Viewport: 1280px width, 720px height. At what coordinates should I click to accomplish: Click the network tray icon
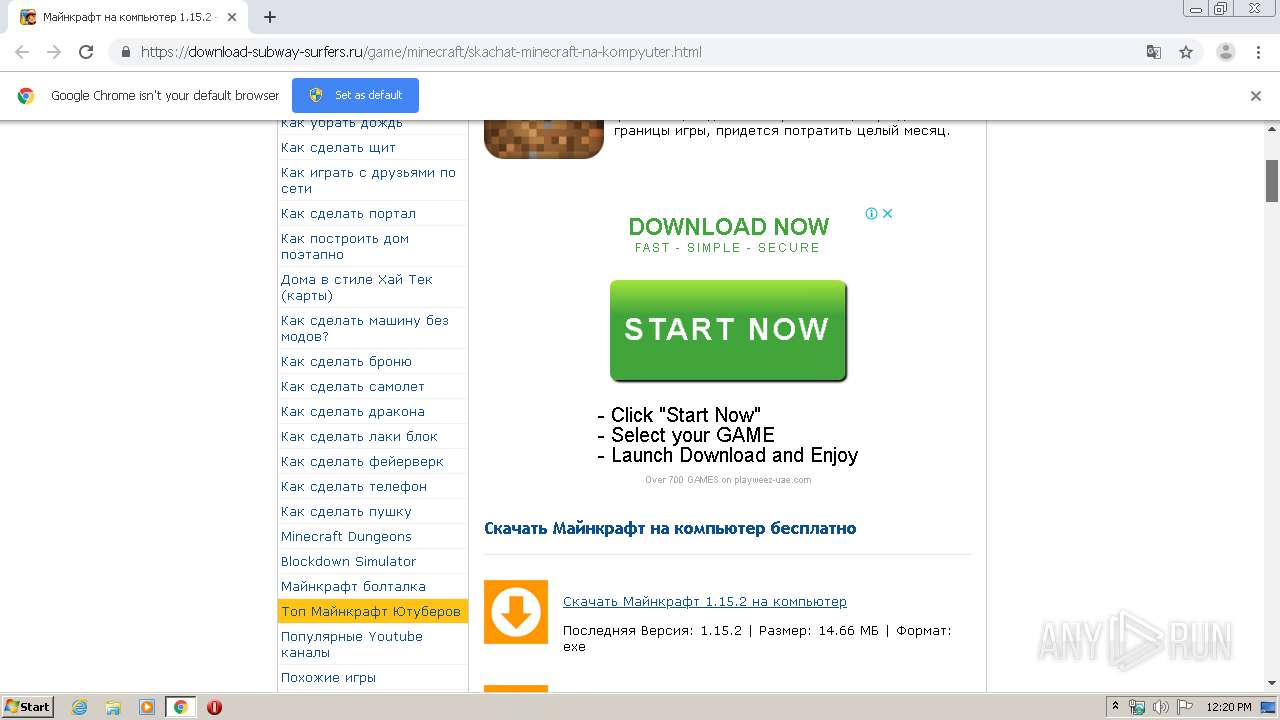(1137, 707)
